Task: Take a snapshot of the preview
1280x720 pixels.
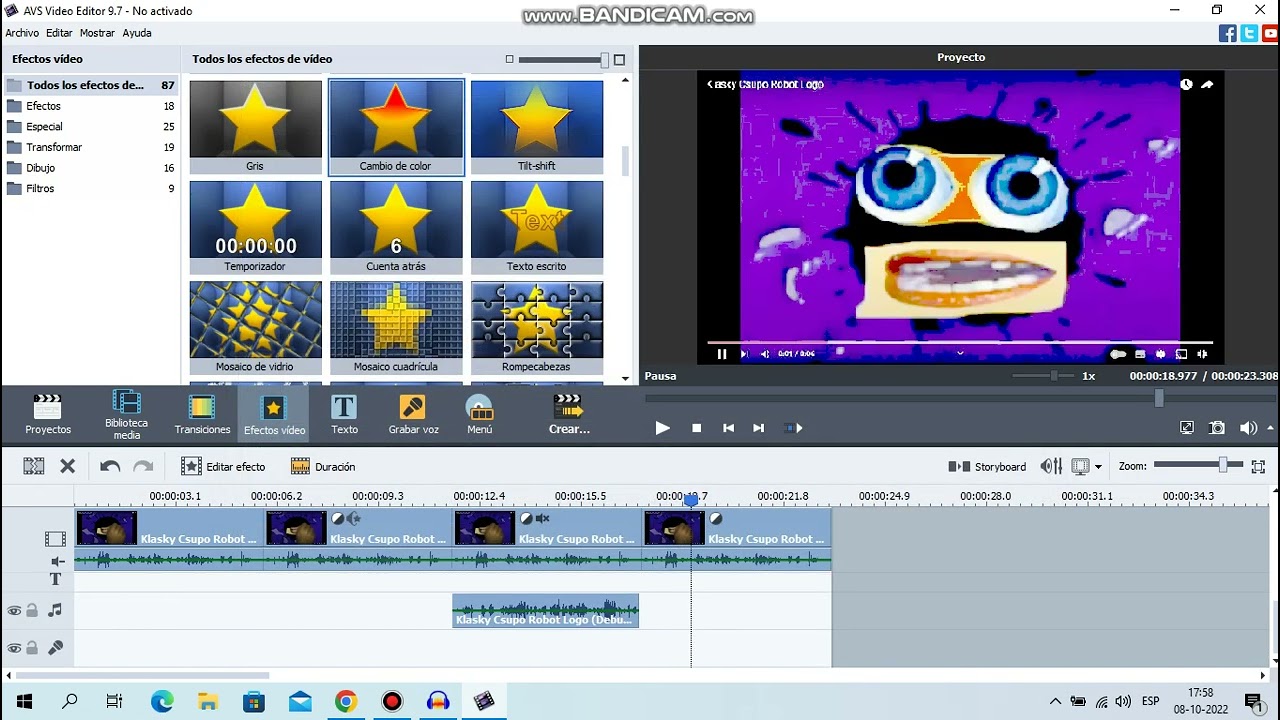Action: pyautogui.click(x=1217, y=428)
